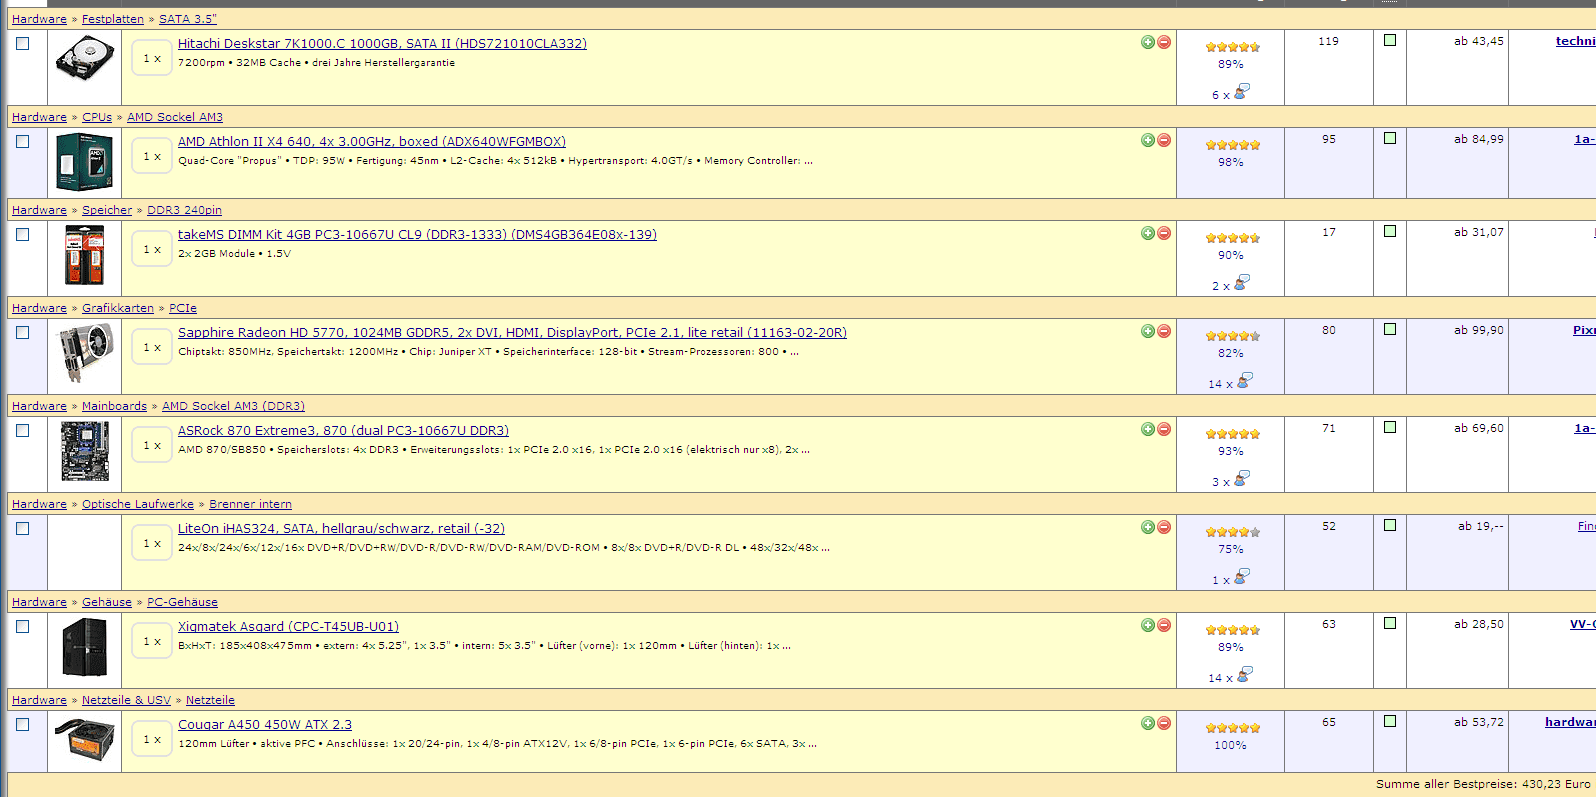1596x797 pixels.
Task: Click the star rating for Cougar A450
Action: pyautogui.click(x=1232, y=728)
